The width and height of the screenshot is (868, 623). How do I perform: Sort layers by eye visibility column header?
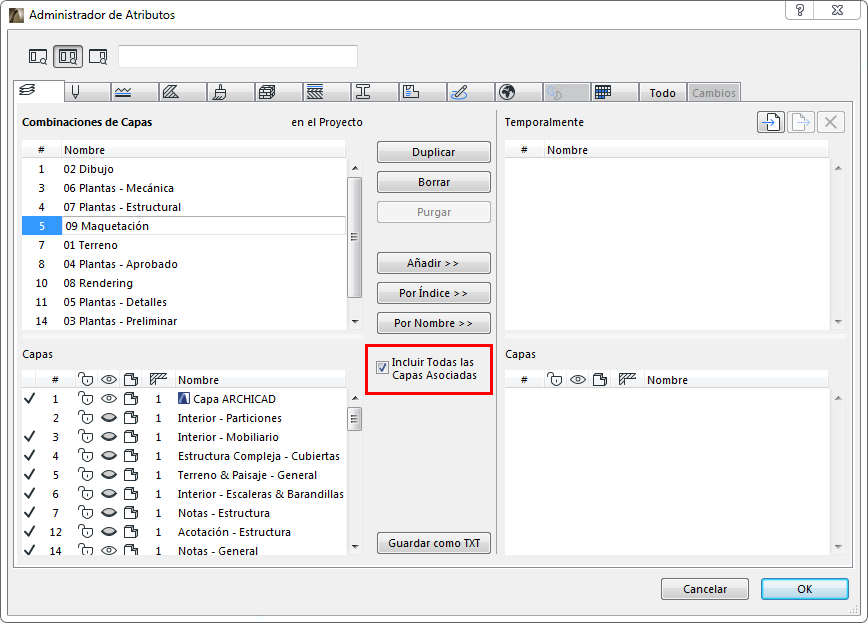tap(109, 380)
